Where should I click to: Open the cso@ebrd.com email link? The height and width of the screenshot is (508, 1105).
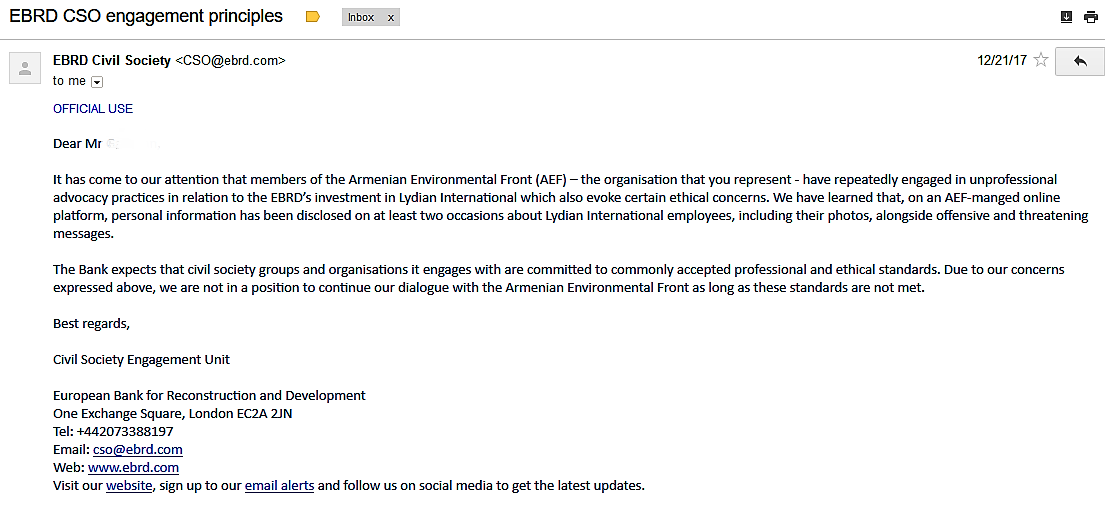pyautogui.click(x=138, y=450)
